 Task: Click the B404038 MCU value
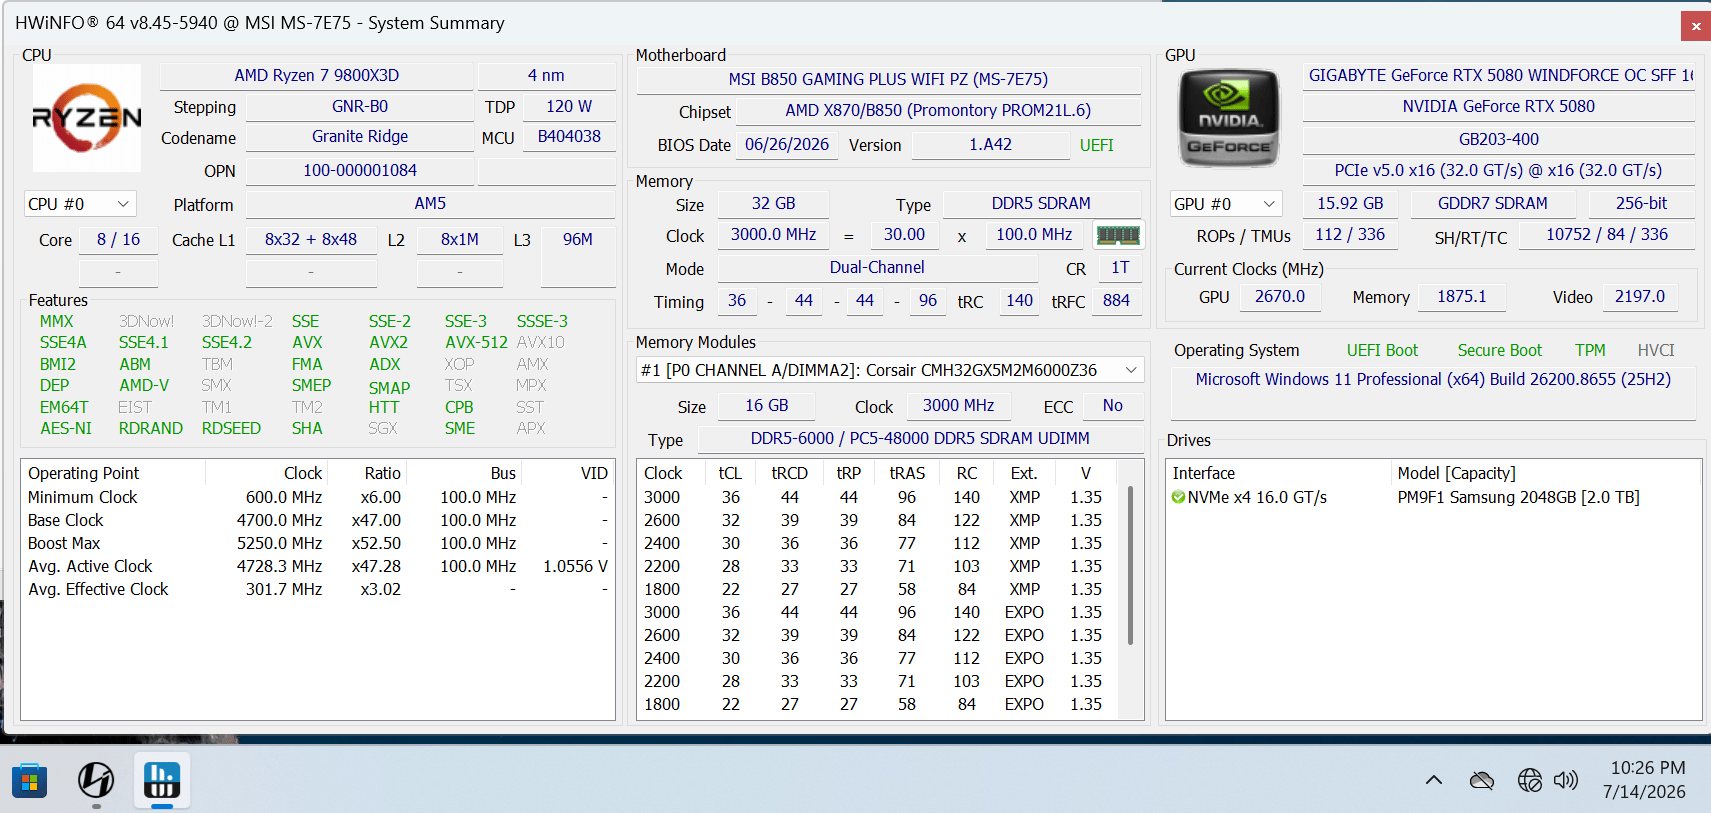click(x=569, y=137)
